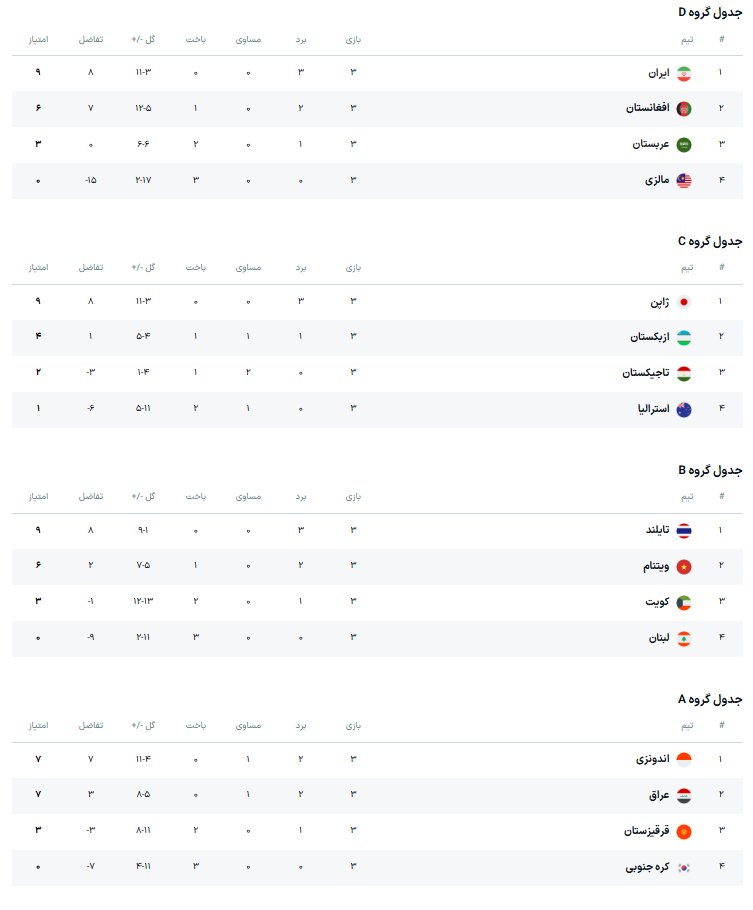Click the Vietnam flag icon

pos(684,567)
